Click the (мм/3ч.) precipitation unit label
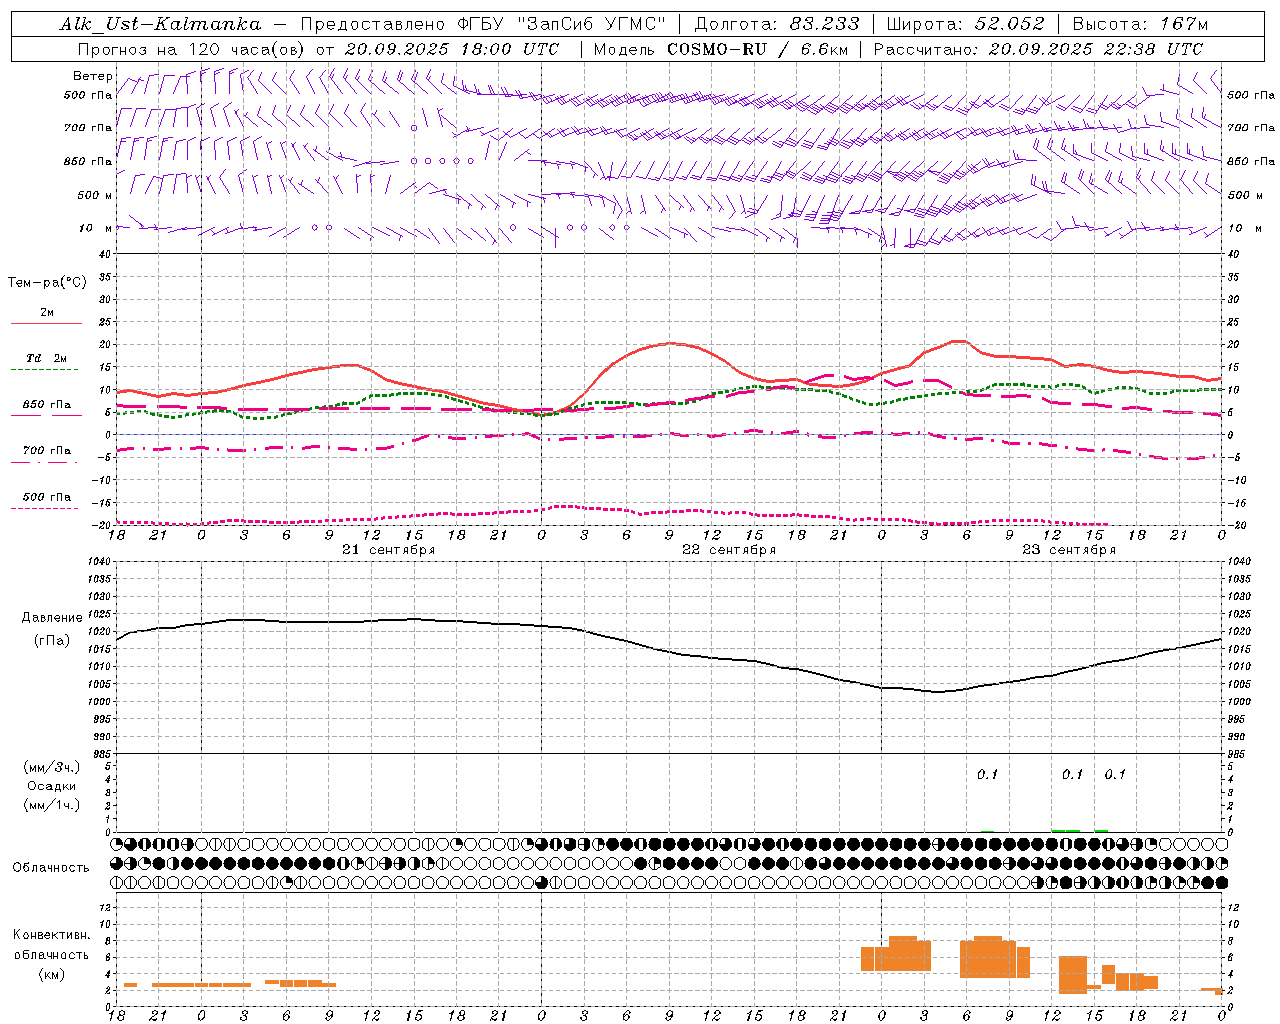 pos(51,767)
